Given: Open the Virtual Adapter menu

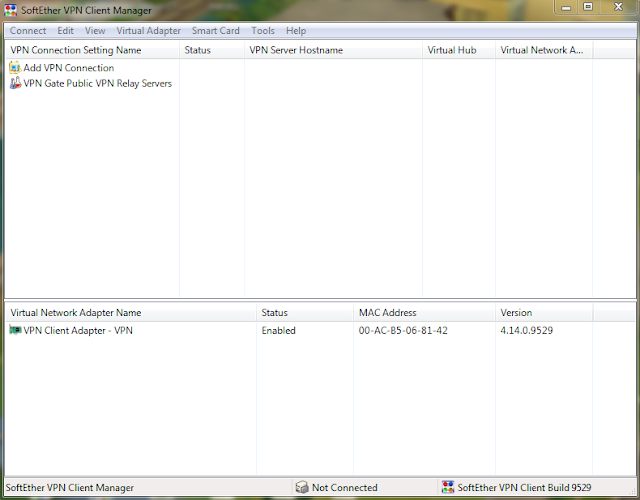Looking at the screenshot, I should click(x=149, y=31).
